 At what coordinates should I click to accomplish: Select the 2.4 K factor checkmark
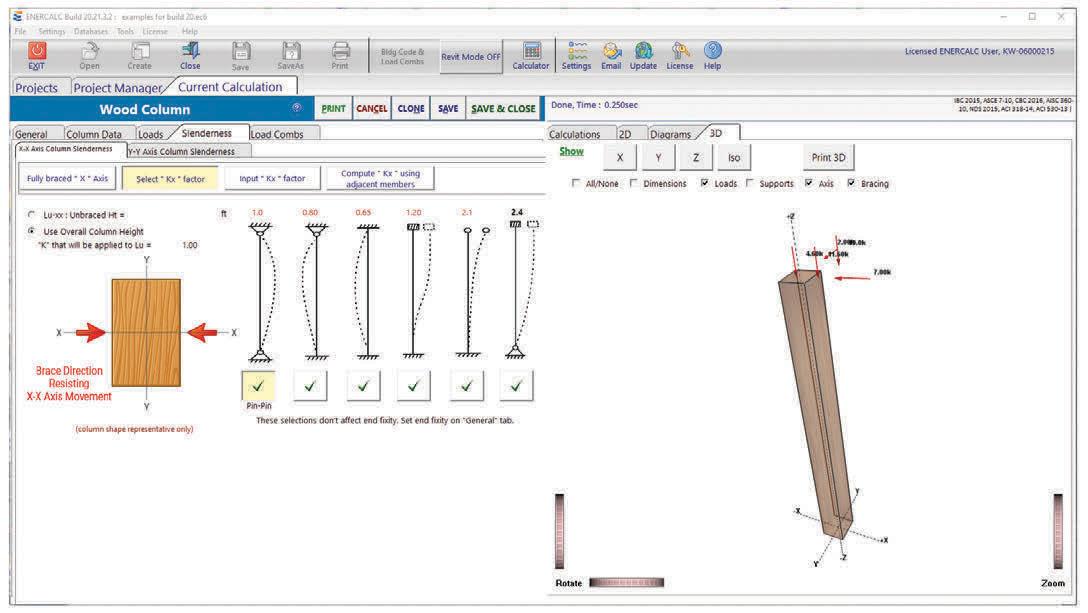[x=516, y=385]
